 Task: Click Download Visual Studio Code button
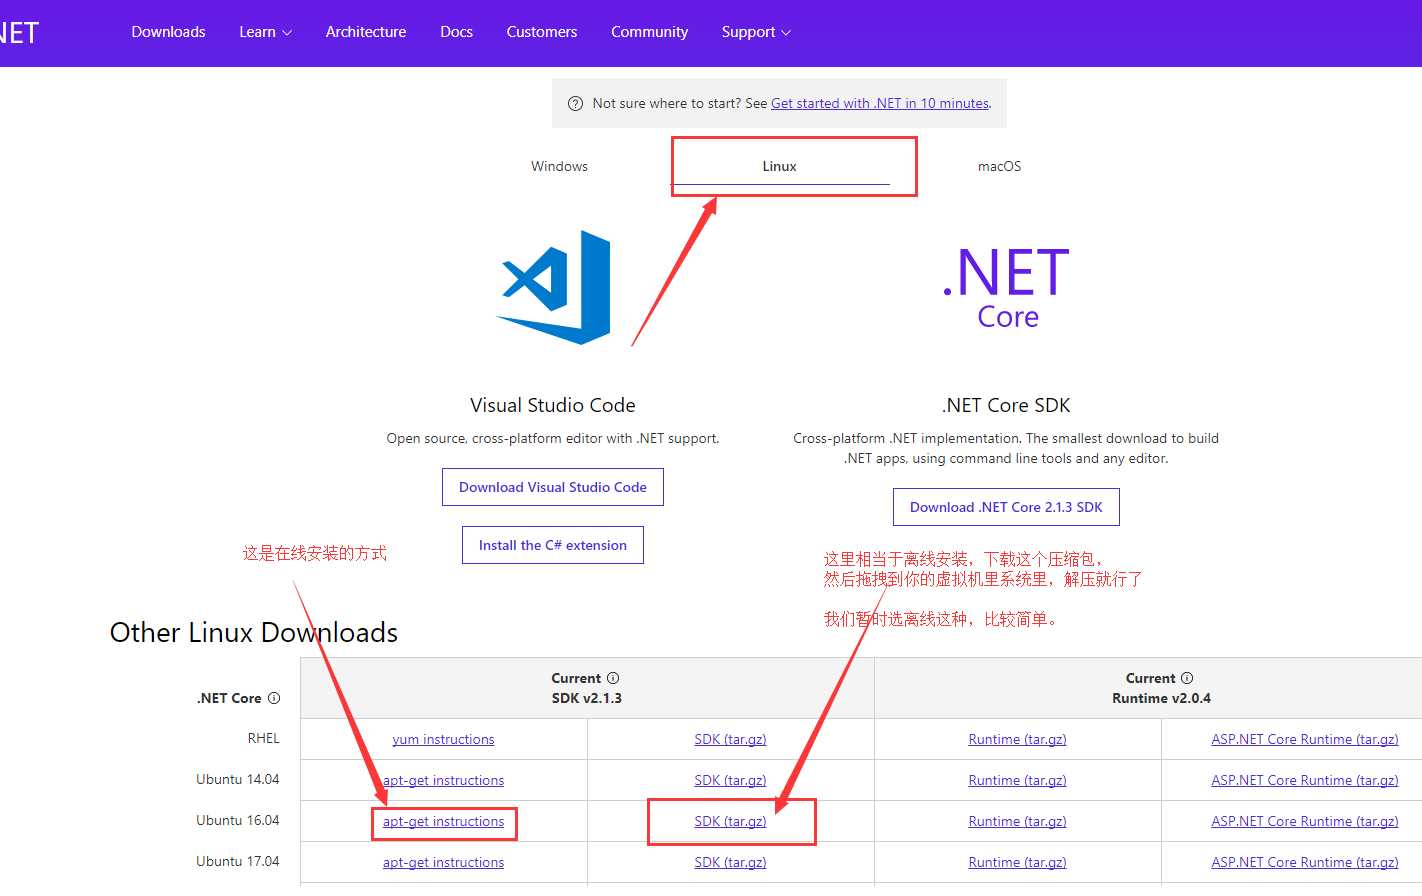553,487
